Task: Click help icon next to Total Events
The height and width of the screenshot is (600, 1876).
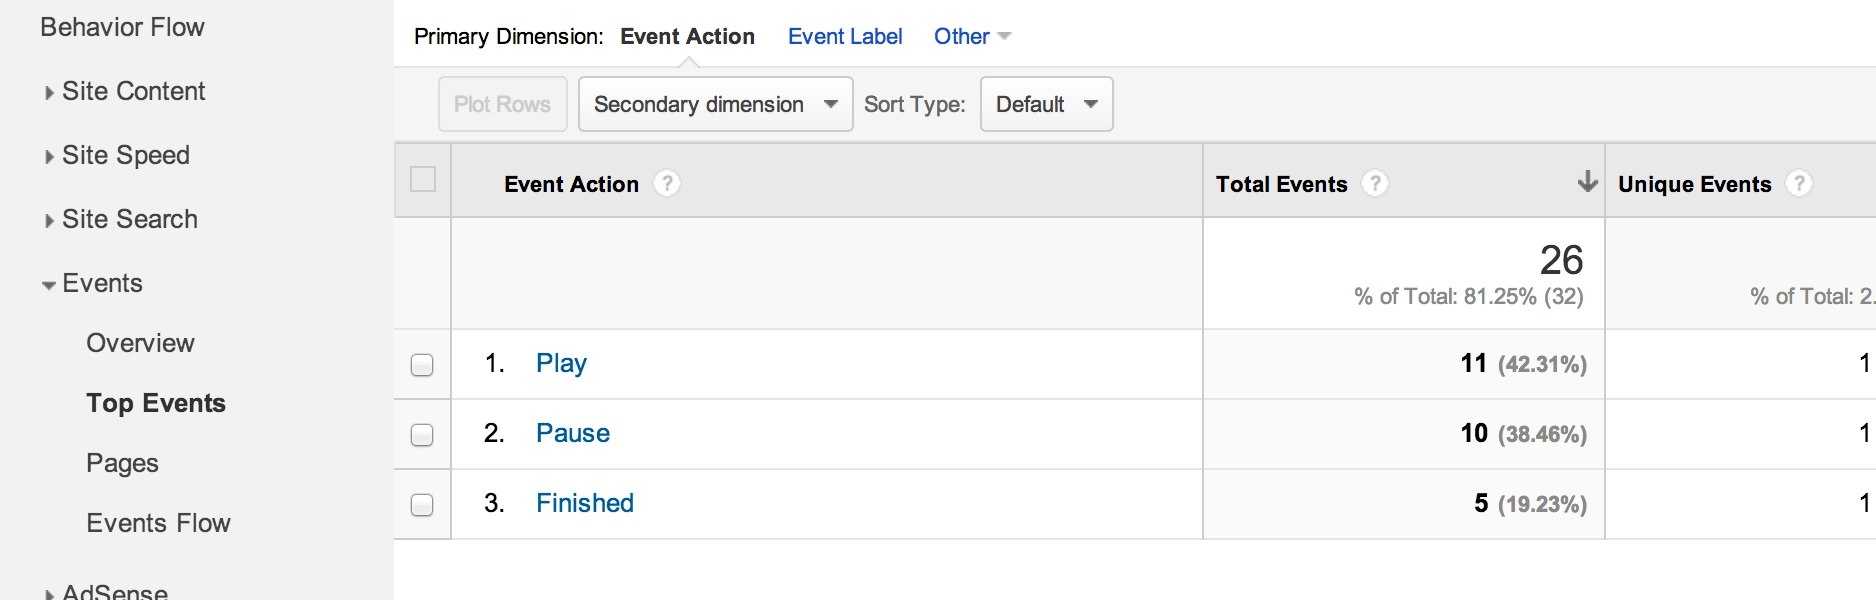Action: point(1375,184)
